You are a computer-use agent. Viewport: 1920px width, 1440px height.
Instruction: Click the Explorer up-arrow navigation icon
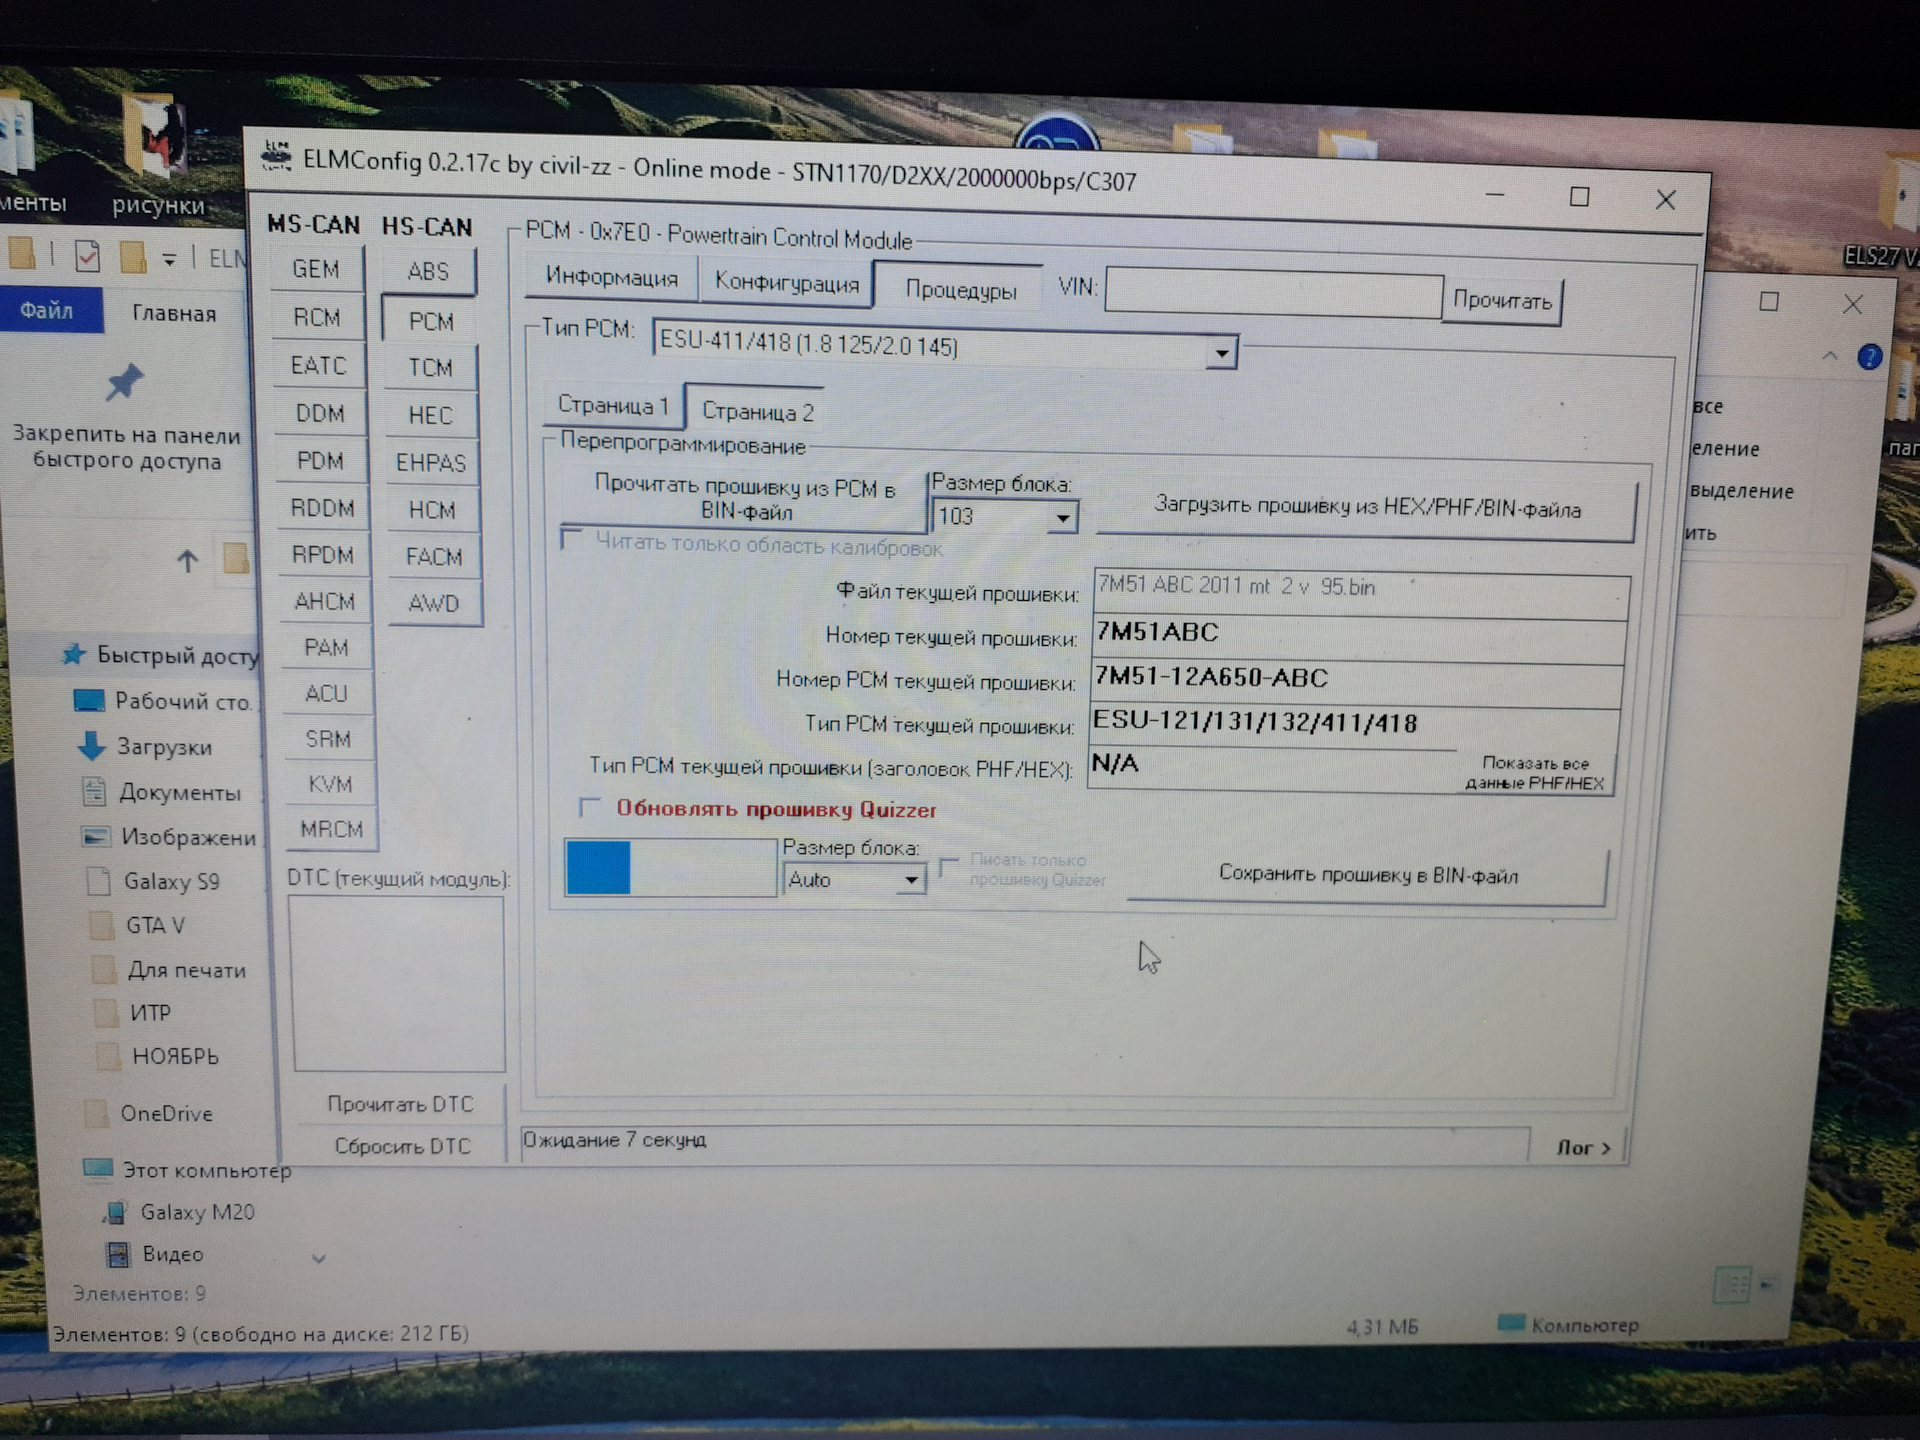pyautogui.click(x=187, y=560)
